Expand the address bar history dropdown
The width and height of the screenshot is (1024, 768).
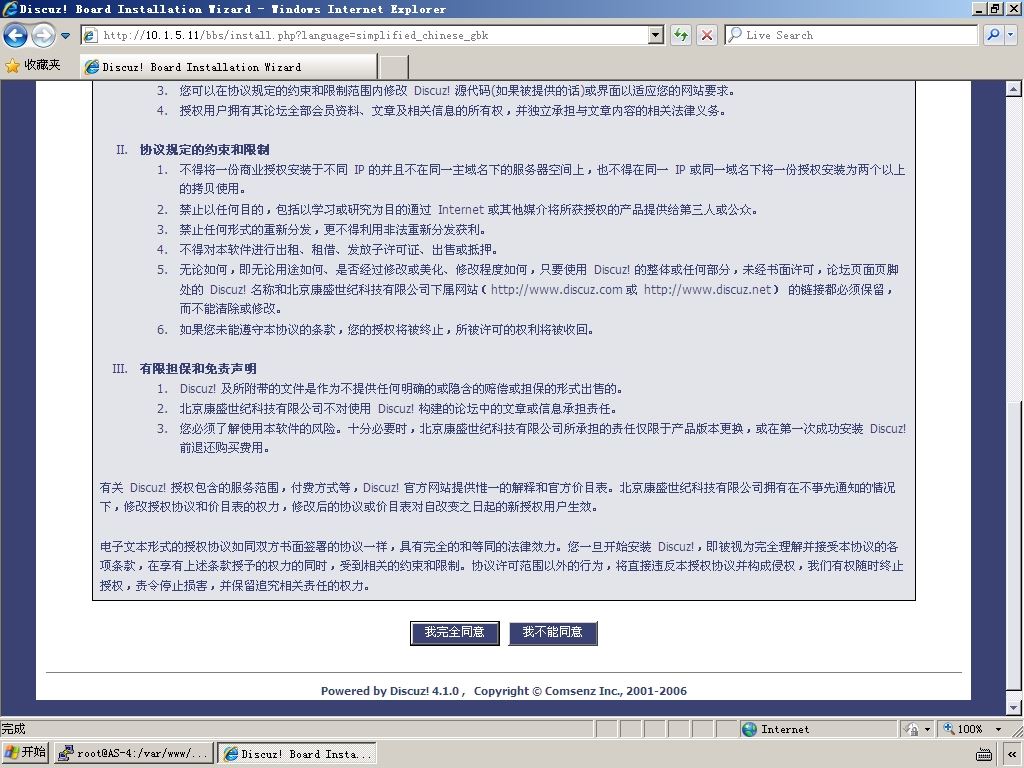coord(656,35)
